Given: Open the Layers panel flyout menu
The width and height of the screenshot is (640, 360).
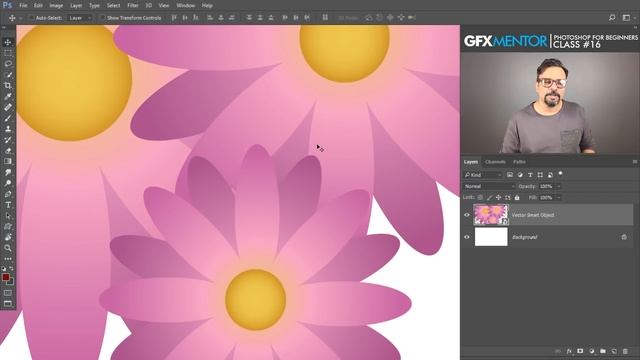Looking at the screenshot, I should (635, 162).
